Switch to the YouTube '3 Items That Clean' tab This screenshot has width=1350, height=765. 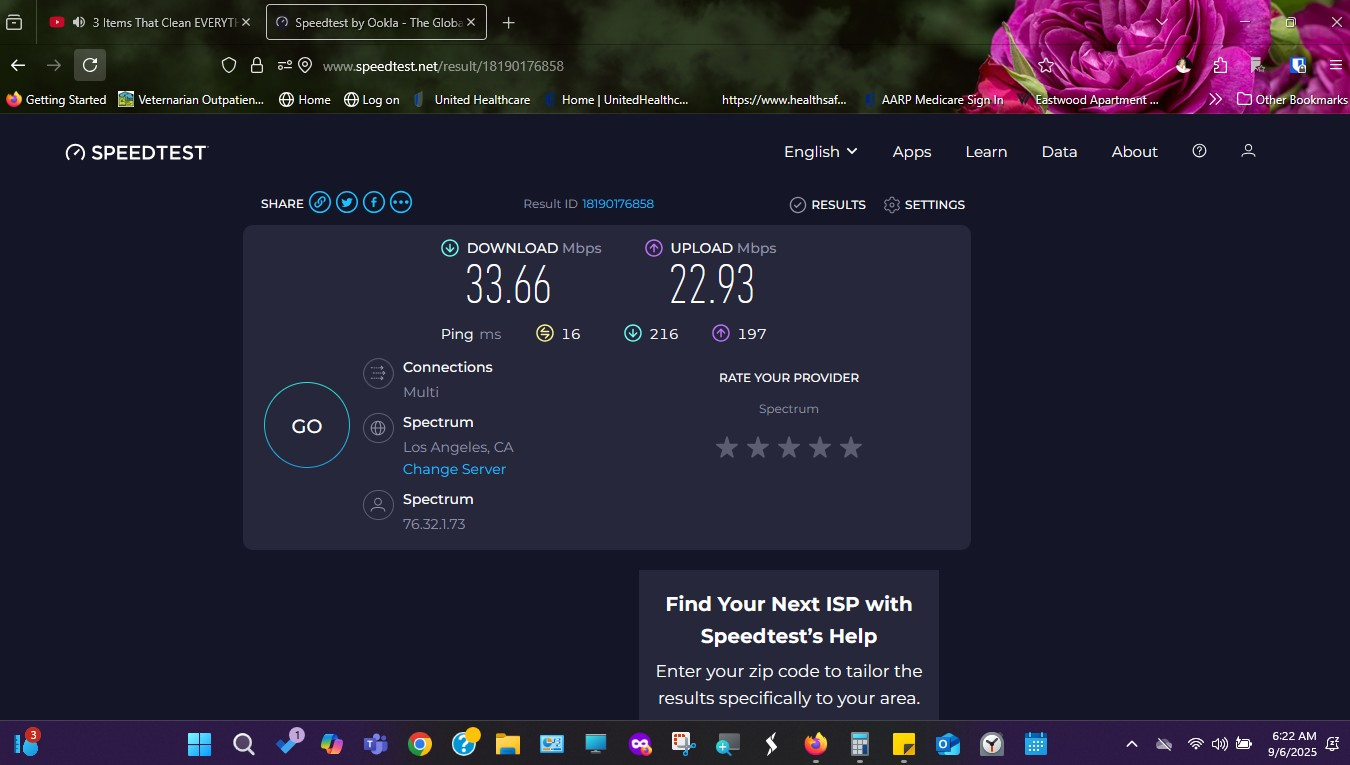(x=149, y=22)
